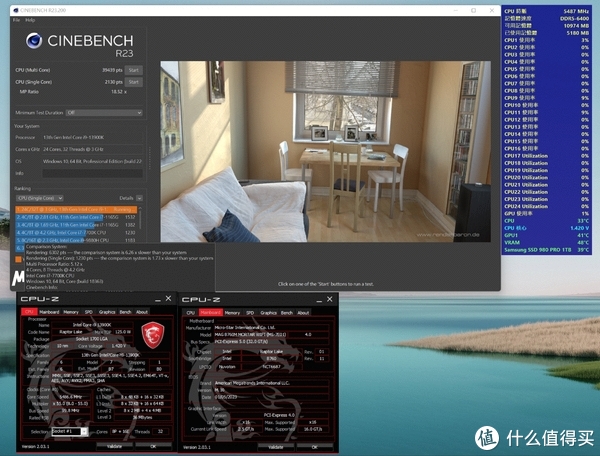Click the rendered room image
The image size is (600, 456).
coord(325,151)
